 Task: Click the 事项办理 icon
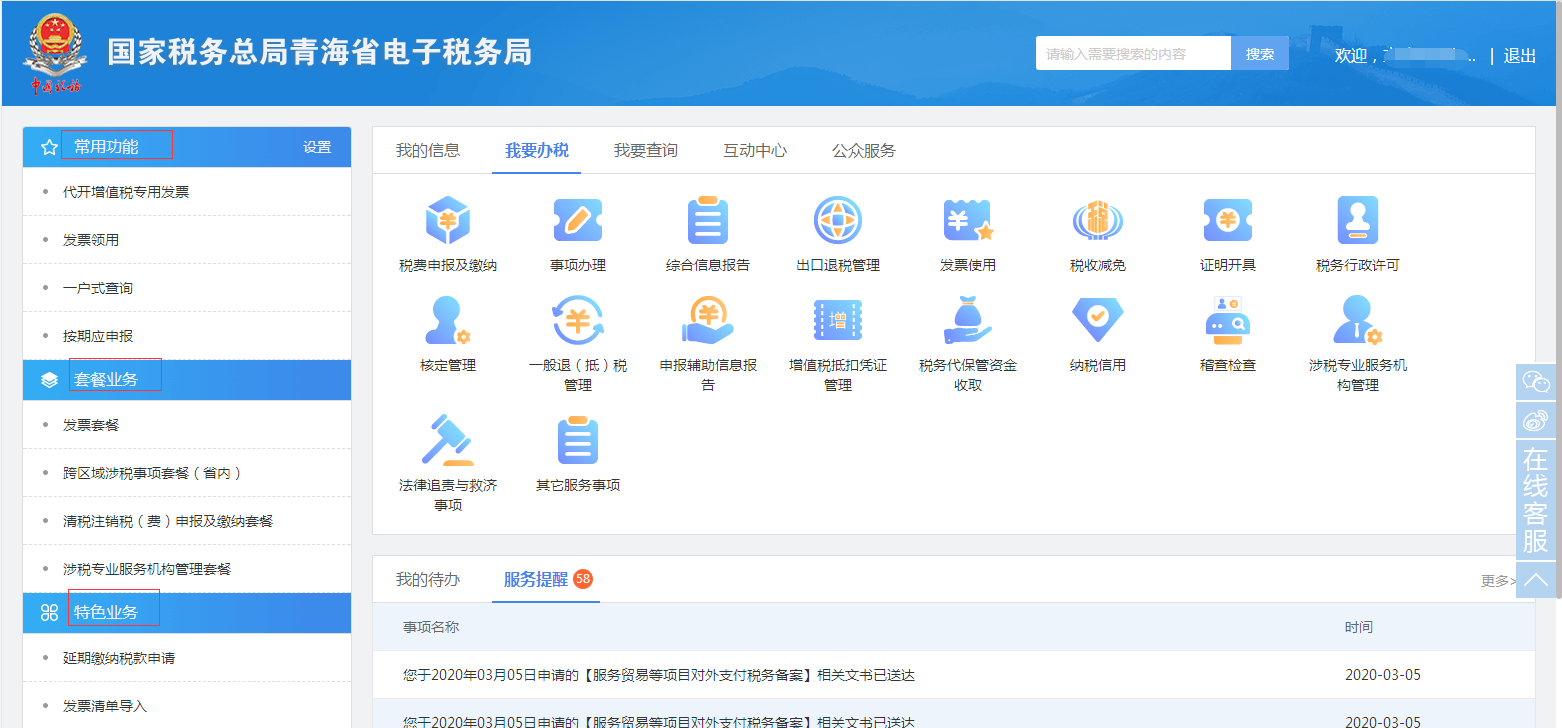(577, 221)
